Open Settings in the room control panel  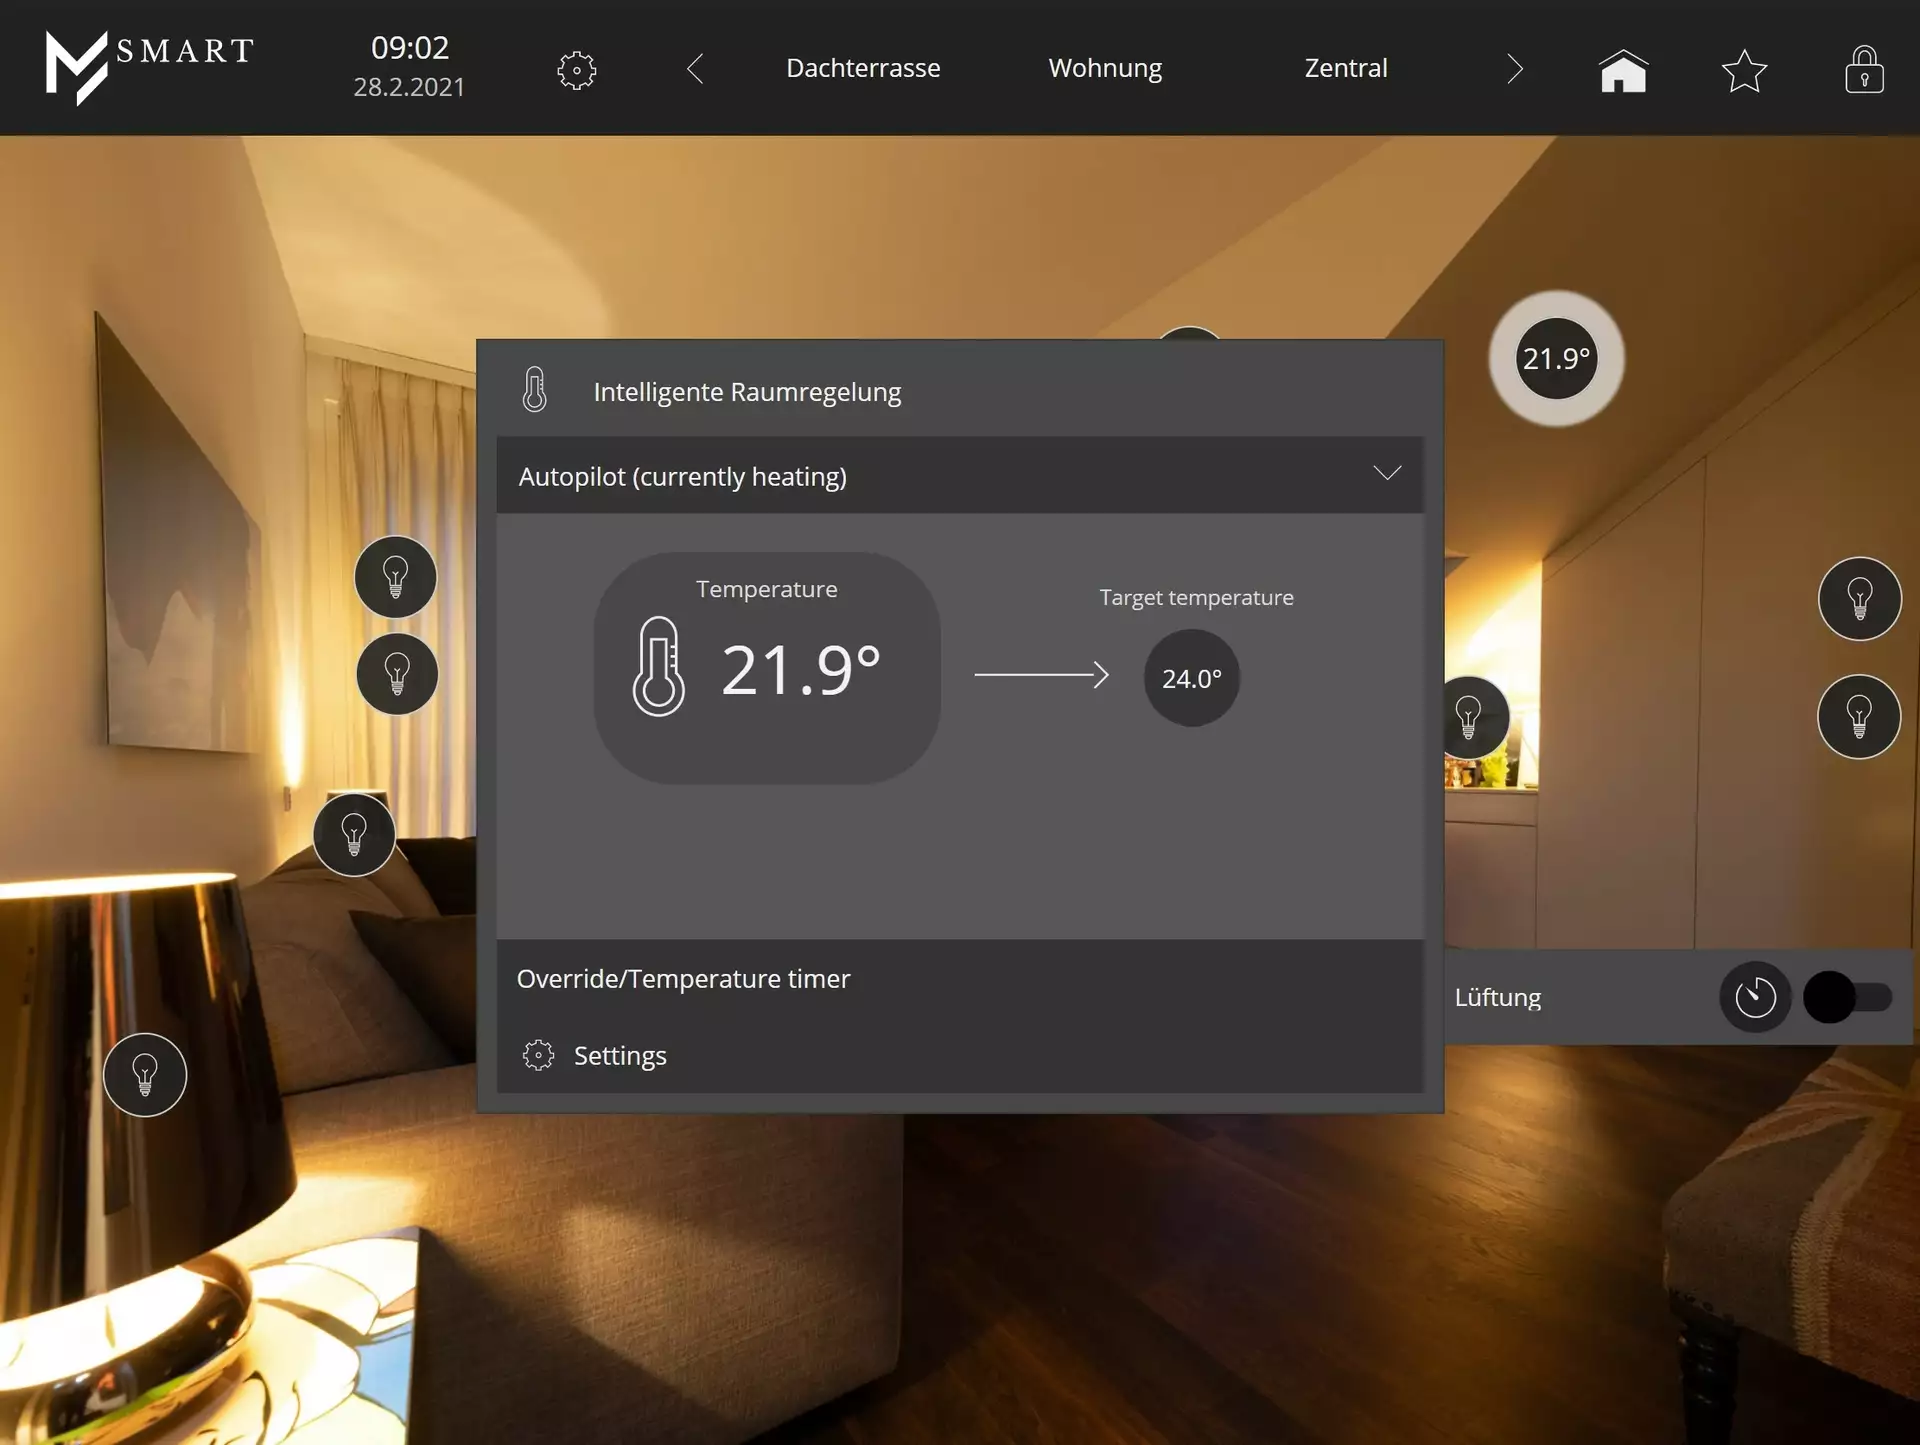[x=618, y=1055]
